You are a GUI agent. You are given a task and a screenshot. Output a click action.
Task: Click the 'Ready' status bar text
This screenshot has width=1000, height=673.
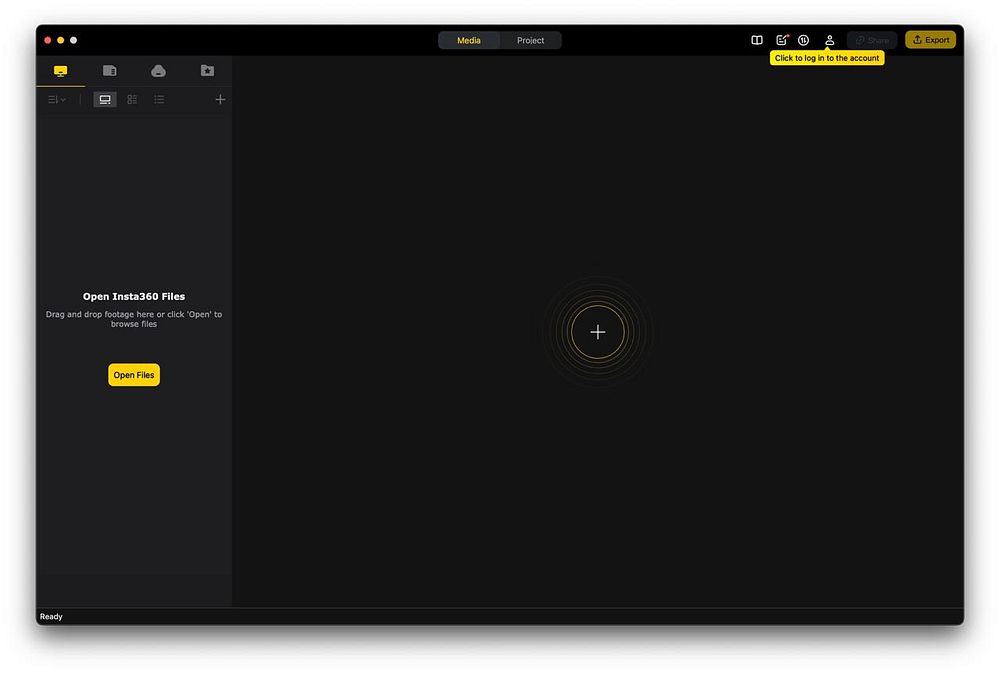click(x=51, y=617)
